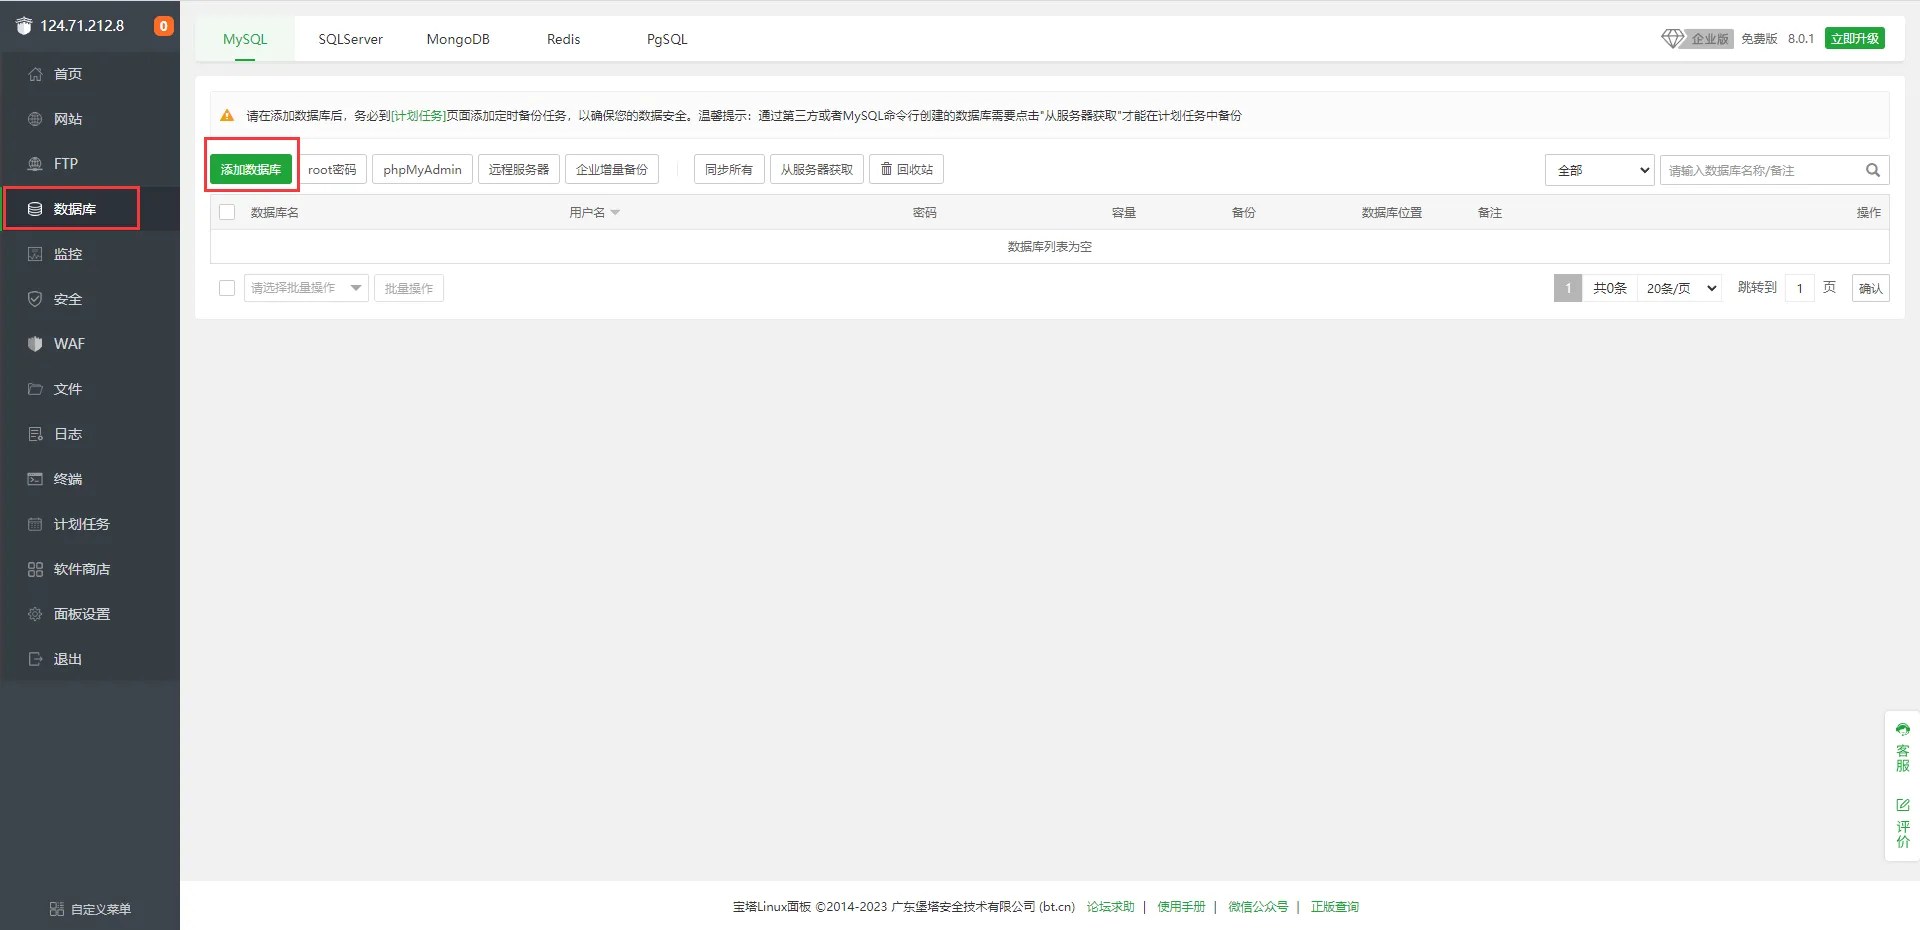The height and width of the screenshot is (930, 1920).
Task: Follow the [计划任务] link in the notice
Action: [419, 116]
